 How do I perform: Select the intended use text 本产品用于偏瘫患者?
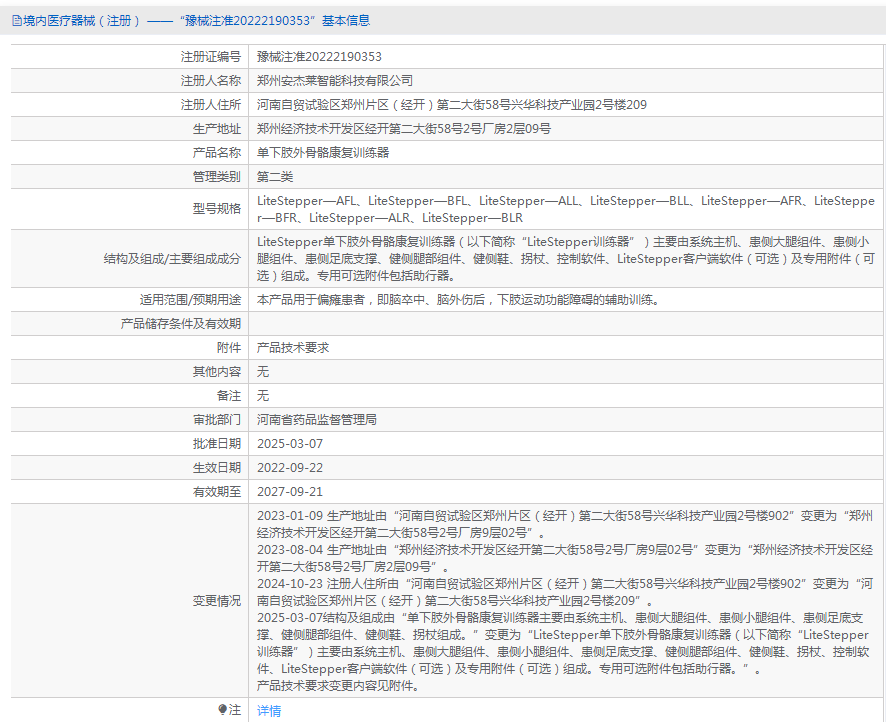coord(458,300)
